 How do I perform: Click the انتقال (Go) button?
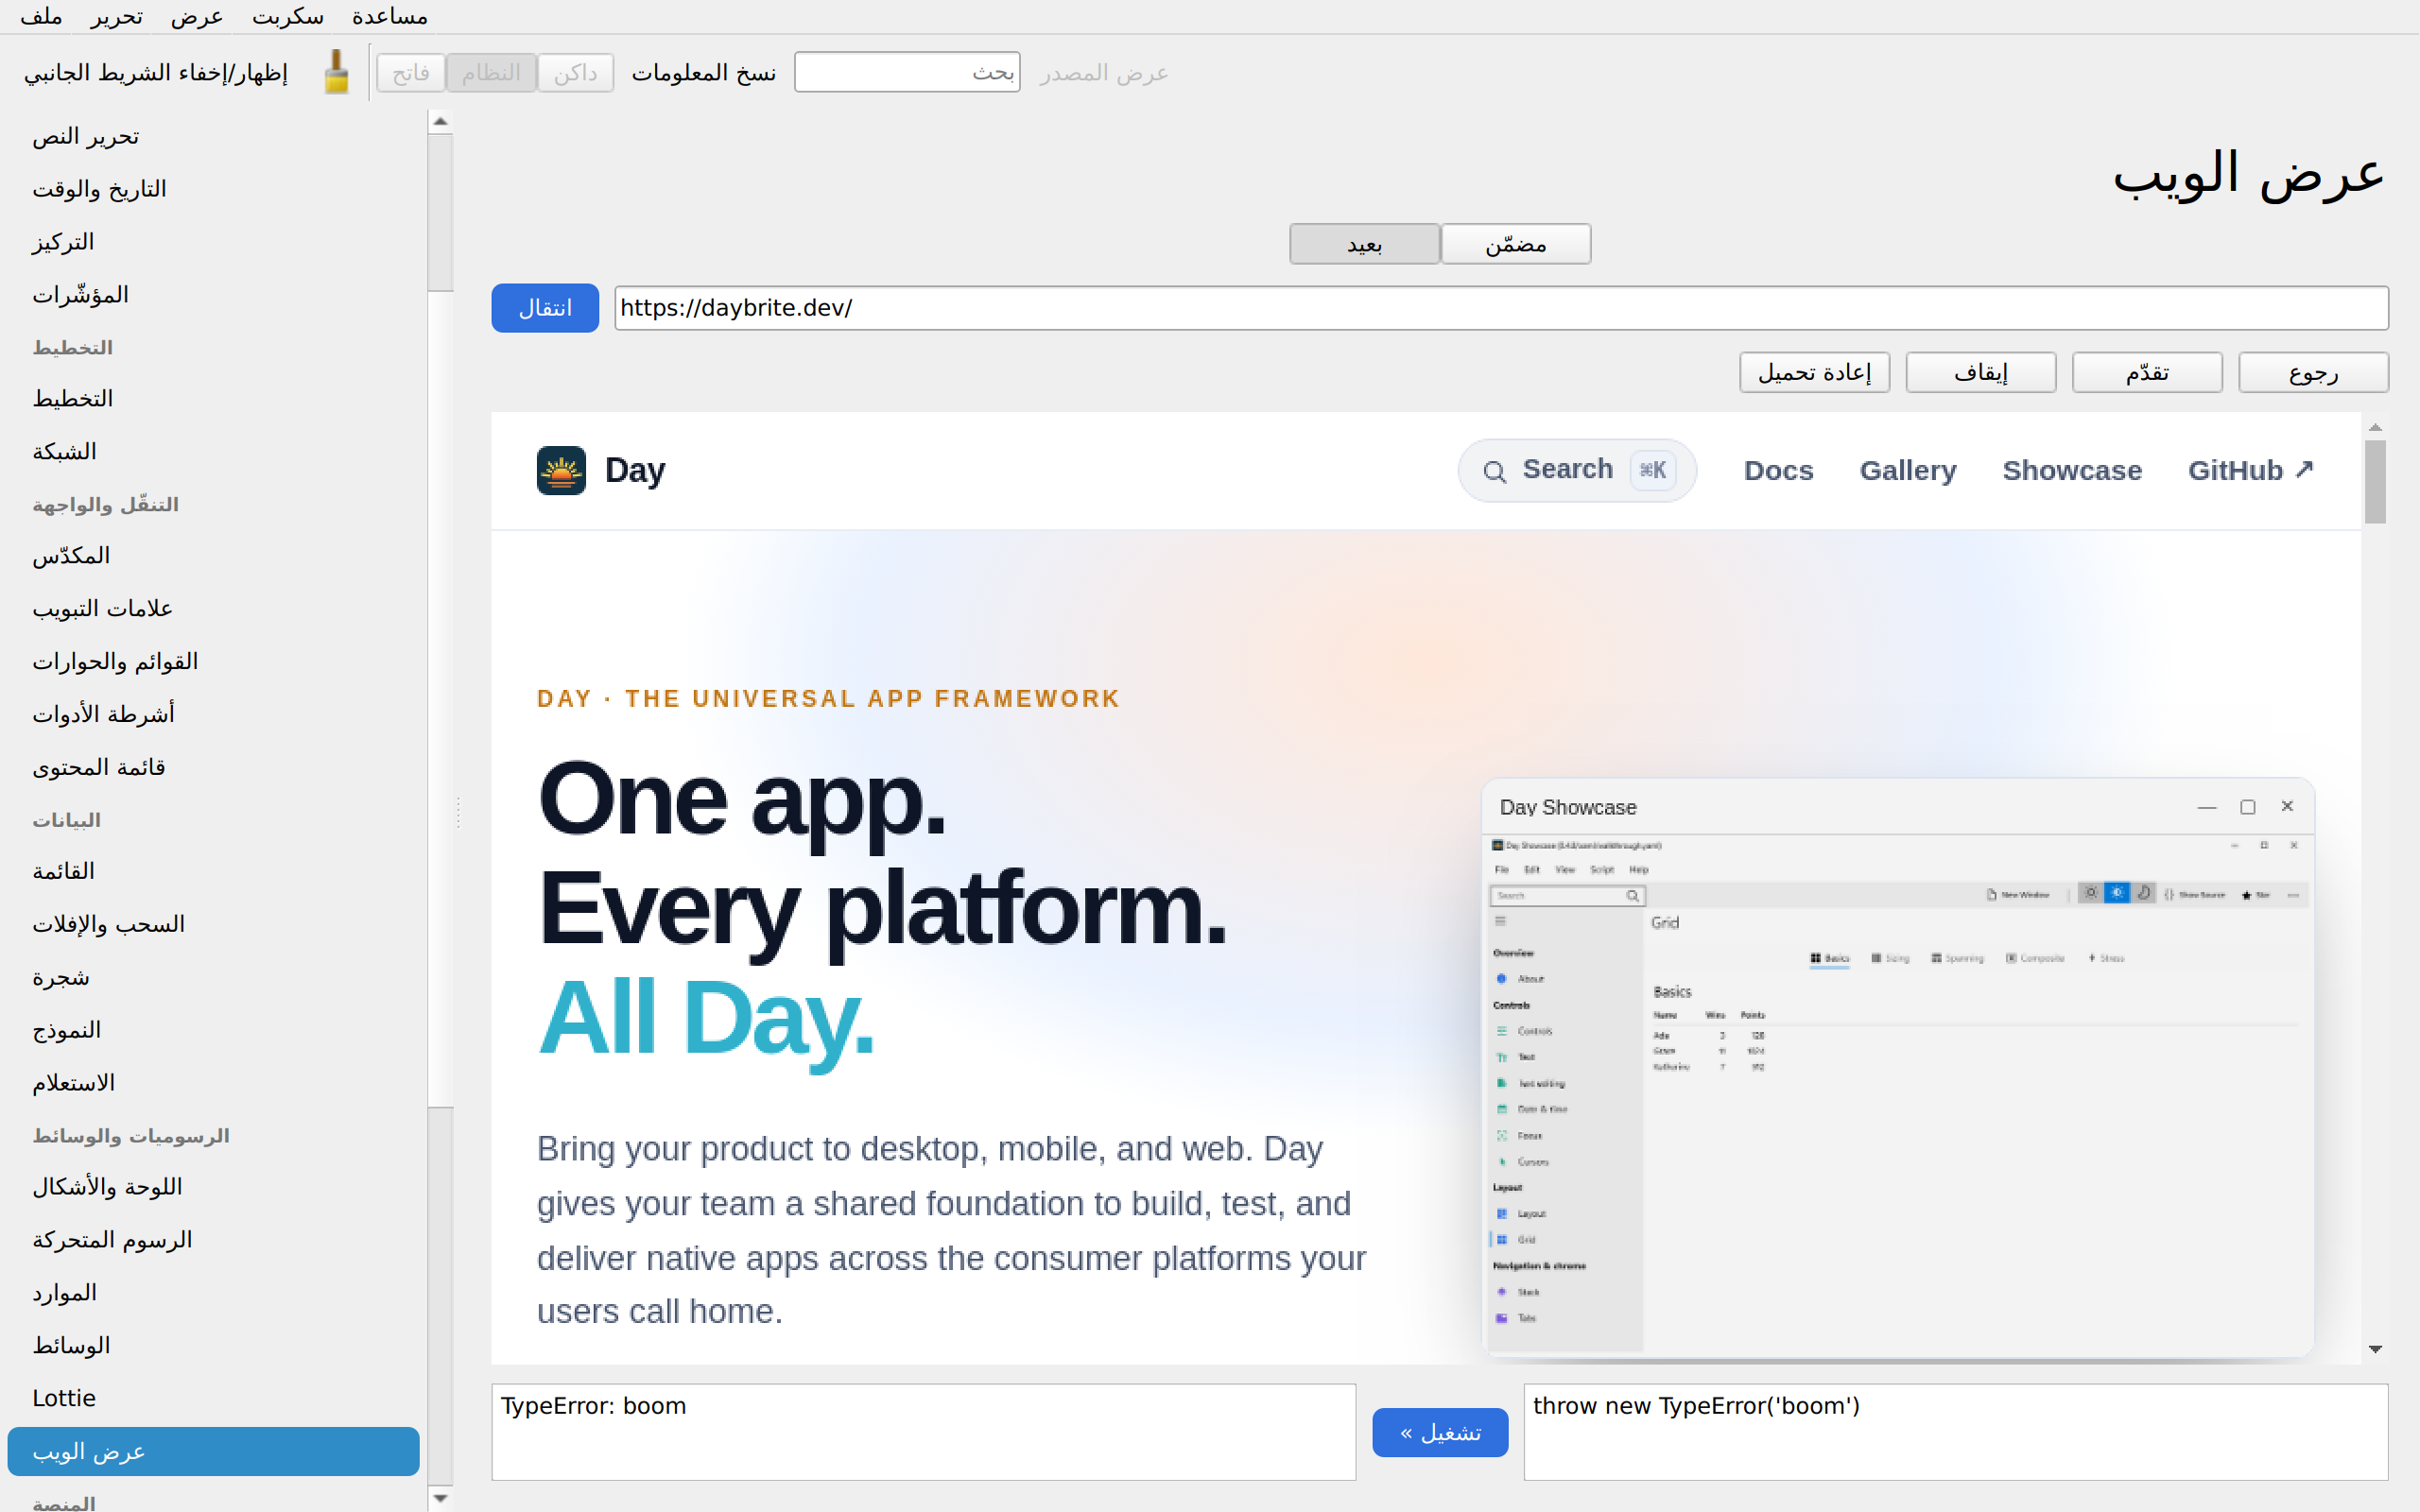click(545, 308)
